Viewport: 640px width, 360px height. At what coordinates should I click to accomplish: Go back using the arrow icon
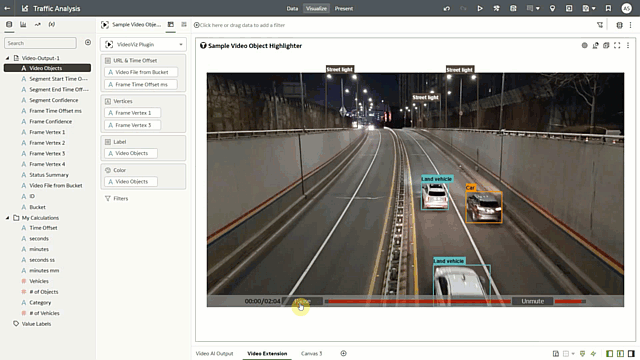7,8
